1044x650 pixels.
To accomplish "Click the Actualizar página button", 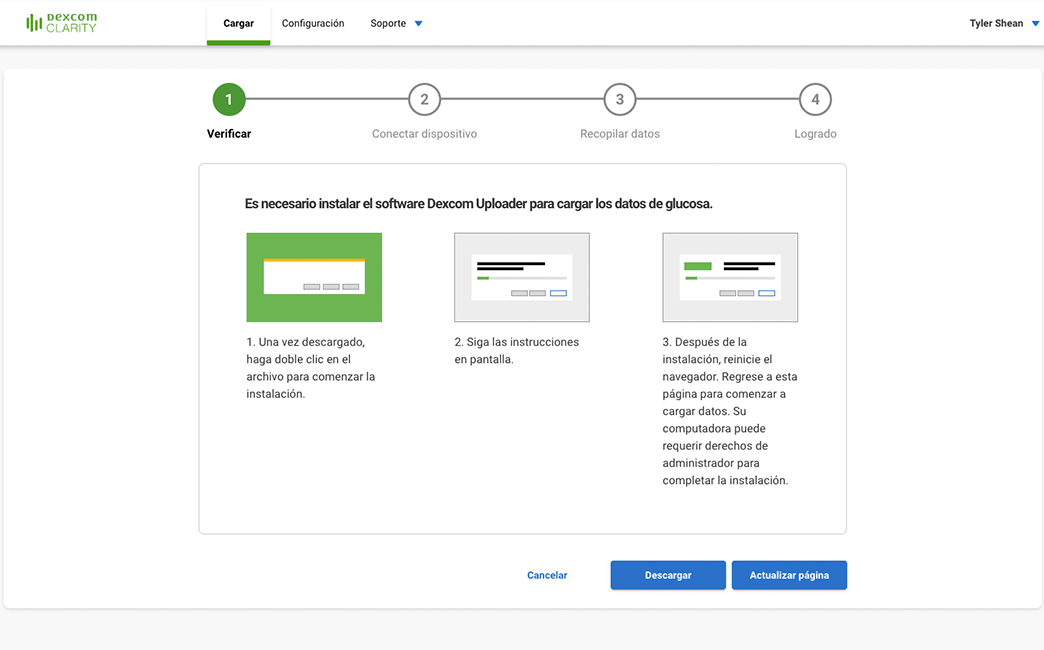I will (789, 575).
